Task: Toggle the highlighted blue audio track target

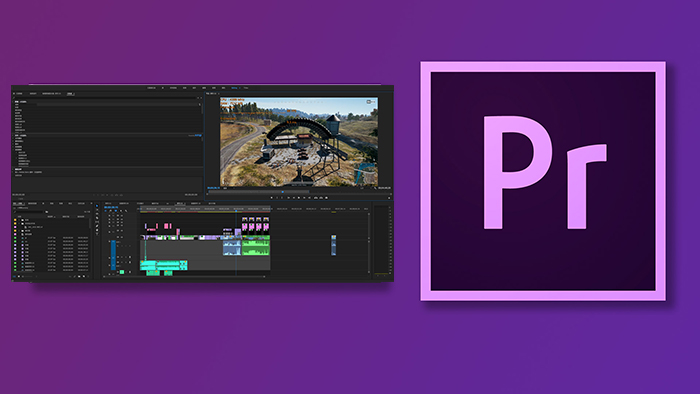Action: coord(113,255)
